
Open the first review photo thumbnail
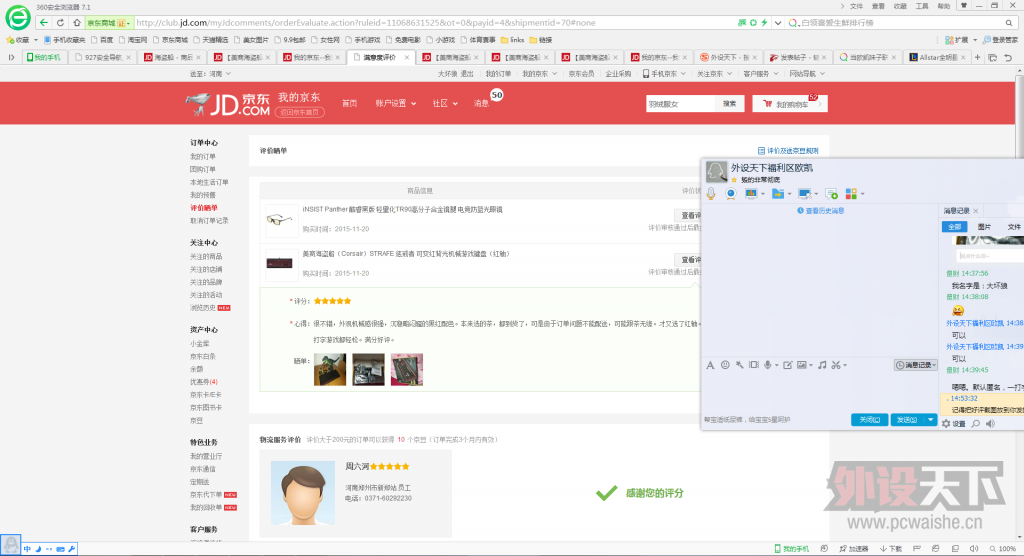pyautogui.click(x=330, y=369)
